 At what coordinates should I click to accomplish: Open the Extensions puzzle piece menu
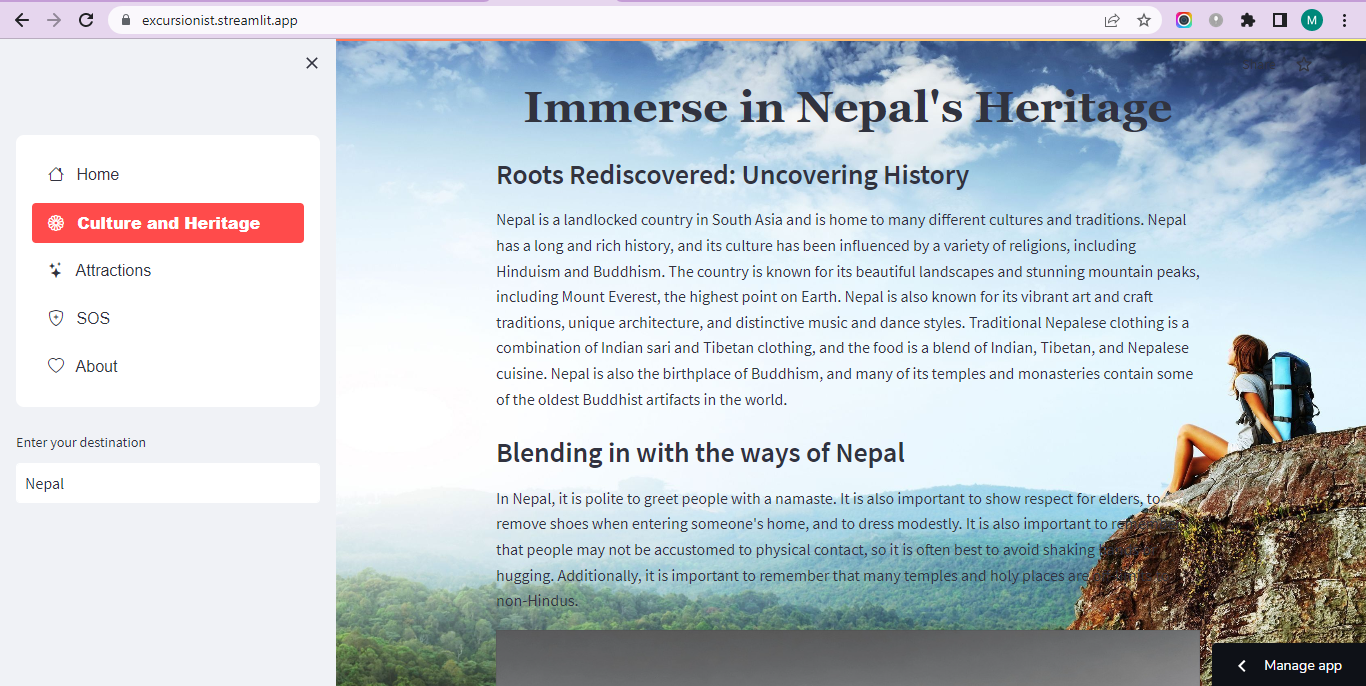(1247, 20)
